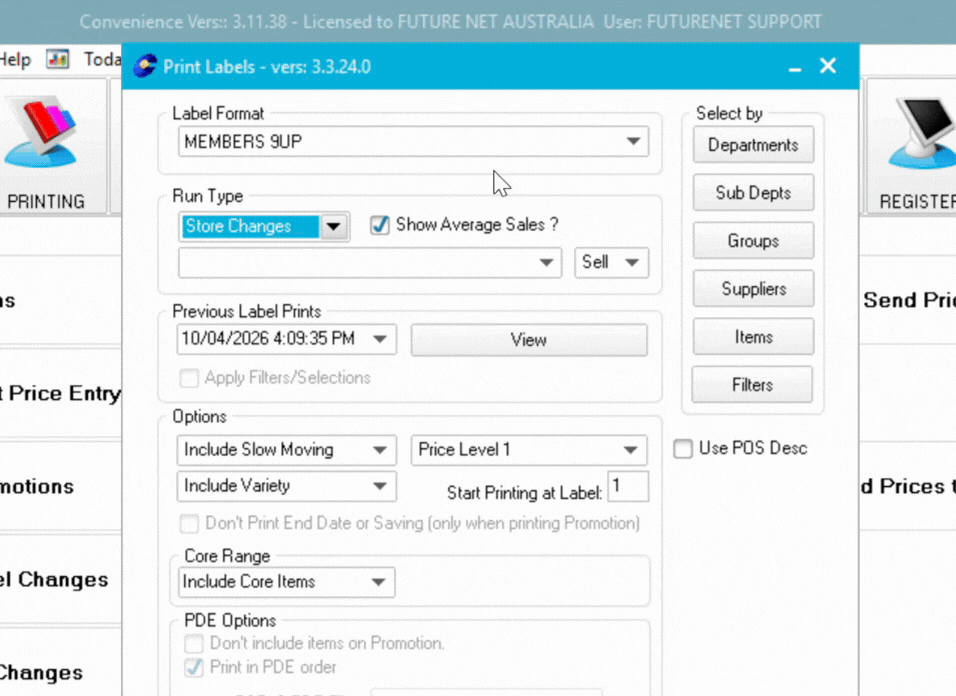Enable the Use POS Desc checkbox
This screenshot has height=696, width=956.
[x=683, y=449]
